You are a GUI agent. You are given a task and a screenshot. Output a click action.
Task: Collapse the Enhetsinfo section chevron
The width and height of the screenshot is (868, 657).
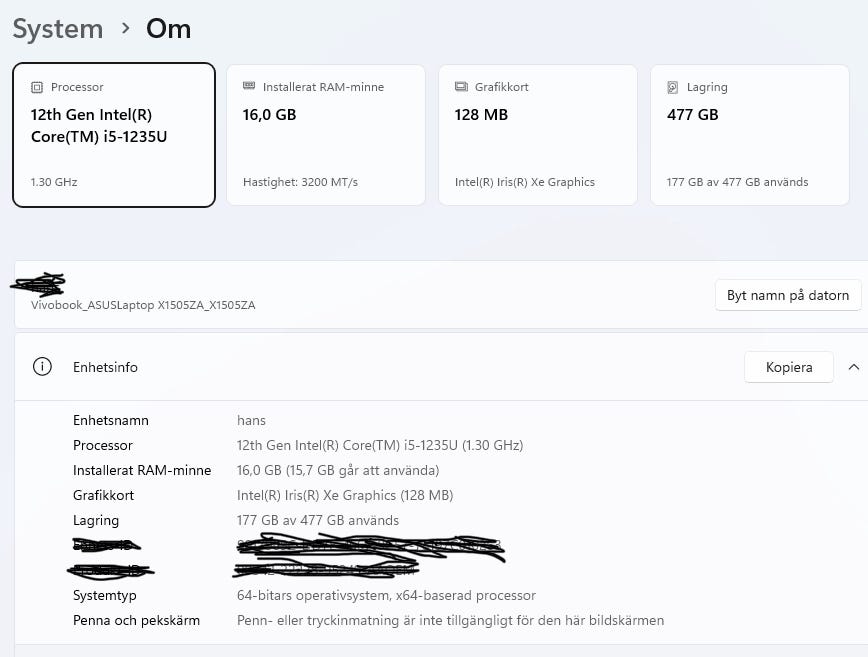(x=854, y=367)
